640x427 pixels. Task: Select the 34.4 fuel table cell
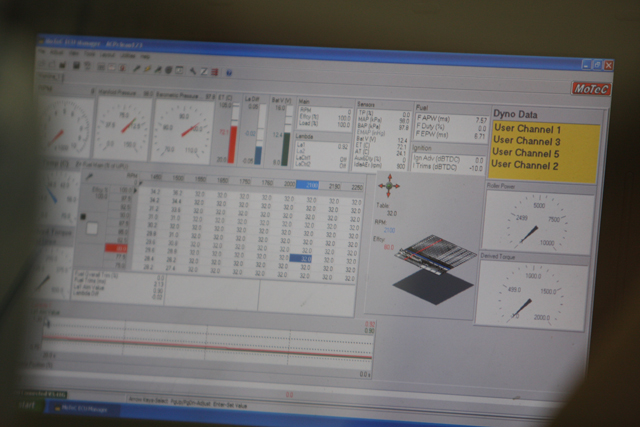click(176, 201)
